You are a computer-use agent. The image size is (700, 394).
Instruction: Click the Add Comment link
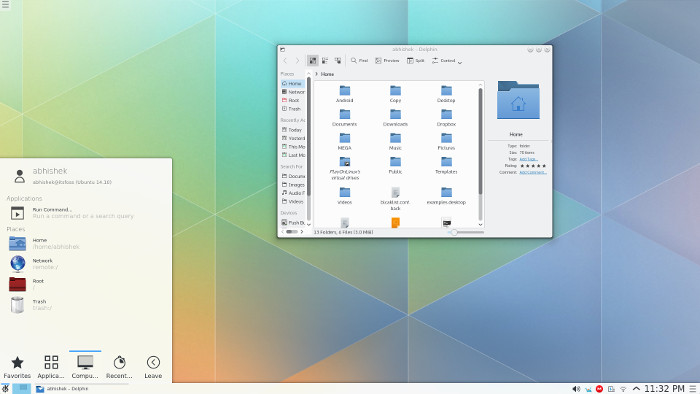533,172
